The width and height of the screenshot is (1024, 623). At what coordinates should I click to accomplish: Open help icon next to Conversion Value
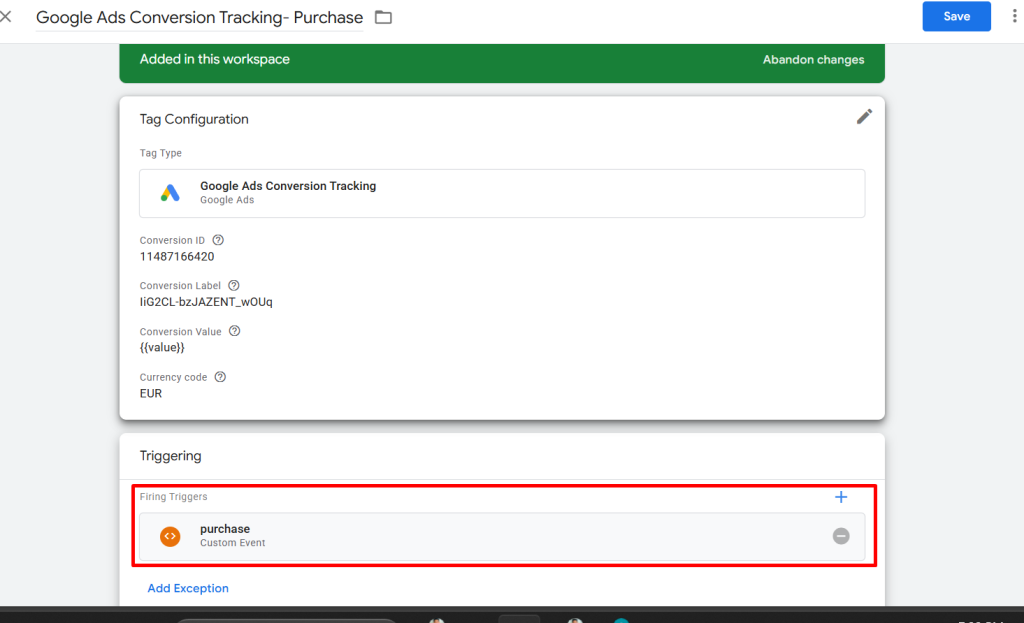click(234, 331)
